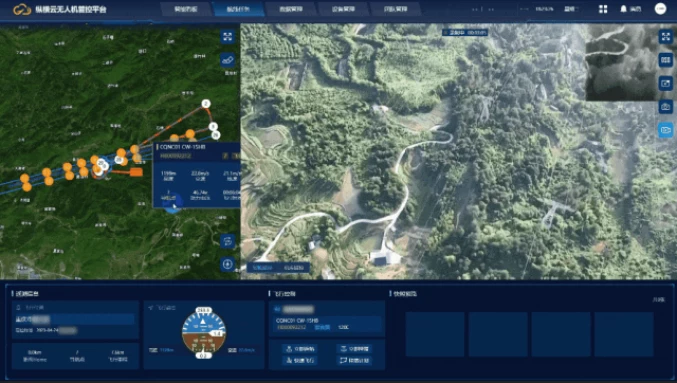Image resolution: width=677 pixels, height=383 pixels.
Task: Click the lower-right route plan button
Action: pyautogui.click(x=354, y=360)
